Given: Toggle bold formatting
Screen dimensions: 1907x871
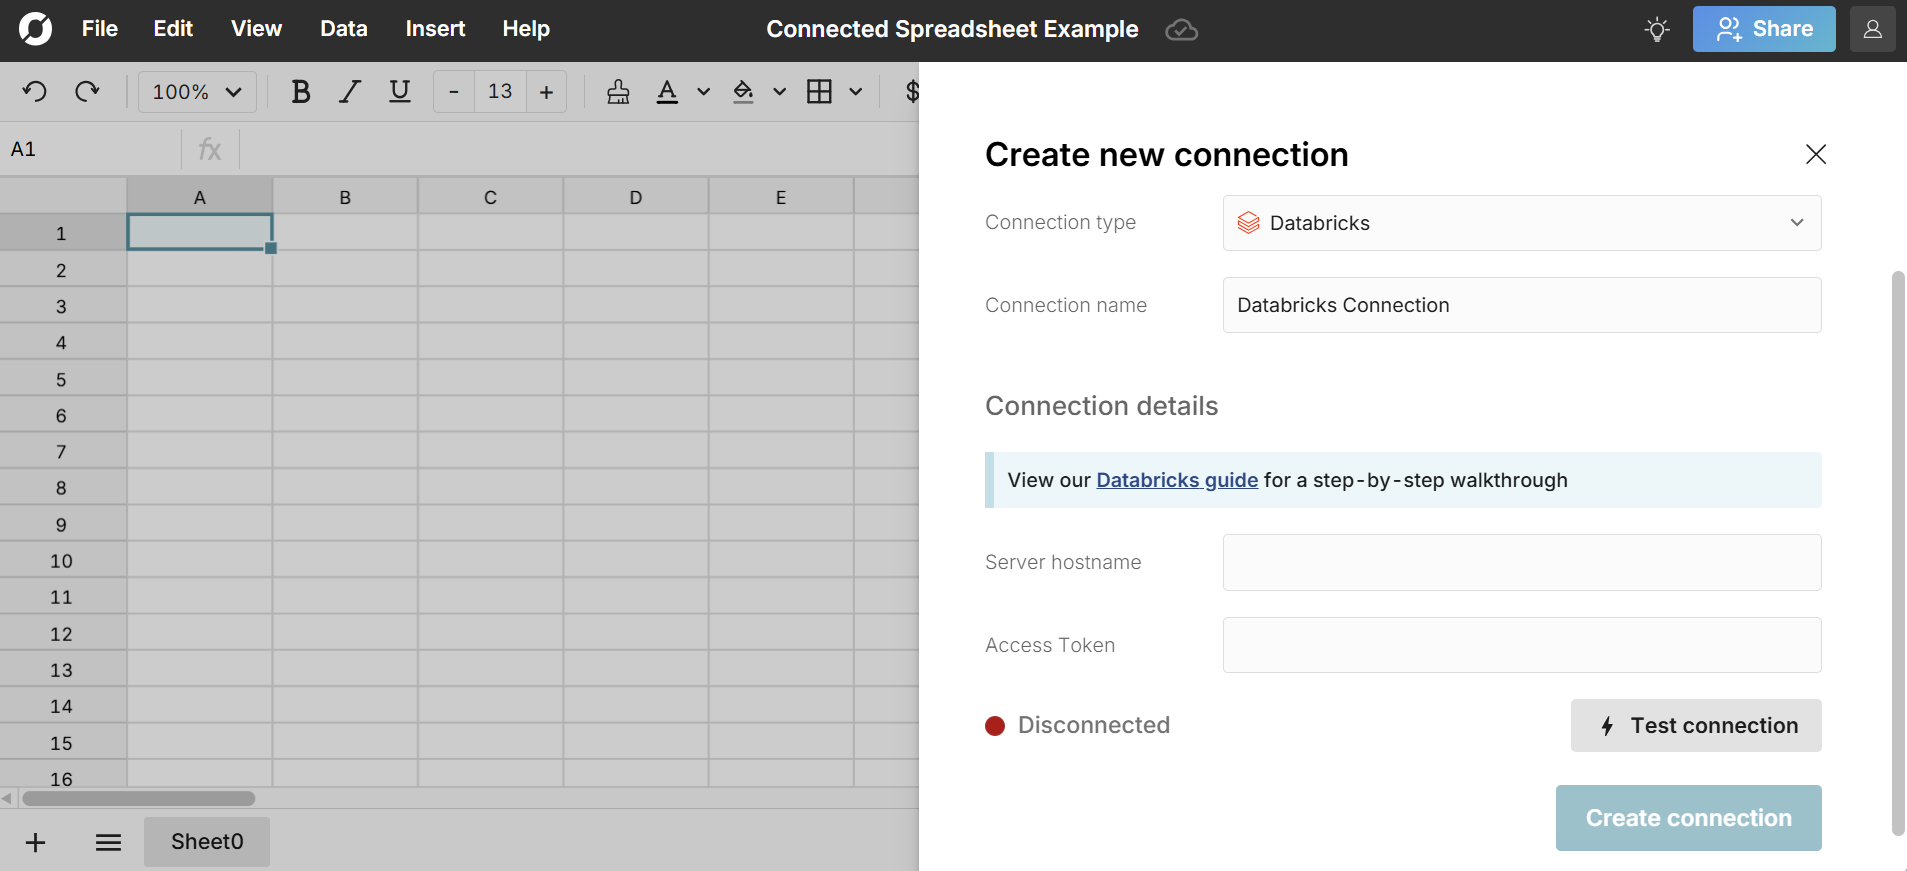Looking at the screenshot, I should [x=300, y=92].
